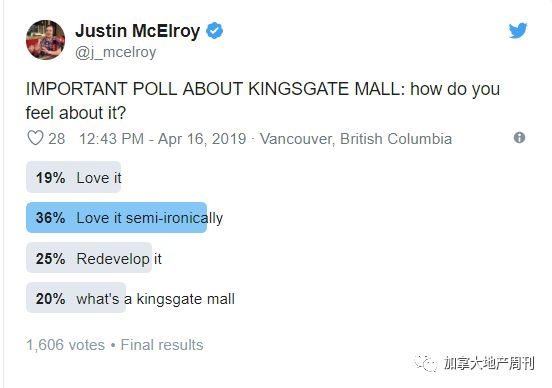Select 'what's a kingsgate mall' option
This screenshot has height=388, width=552.
click(x=131, y=298)
